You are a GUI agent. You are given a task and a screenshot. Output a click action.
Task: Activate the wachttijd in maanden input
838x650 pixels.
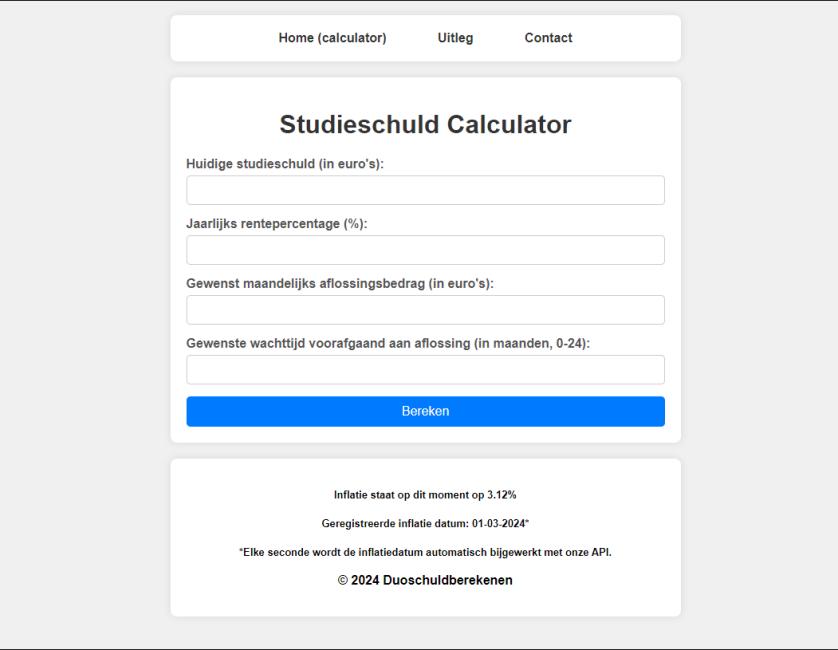click(425, 370)
